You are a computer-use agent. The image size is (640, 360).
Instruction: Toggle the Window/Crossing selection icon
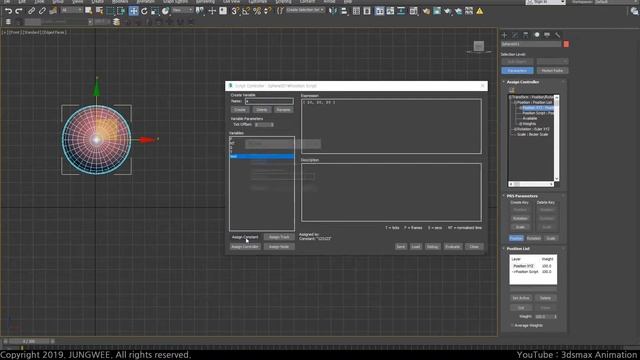[121, 11]
